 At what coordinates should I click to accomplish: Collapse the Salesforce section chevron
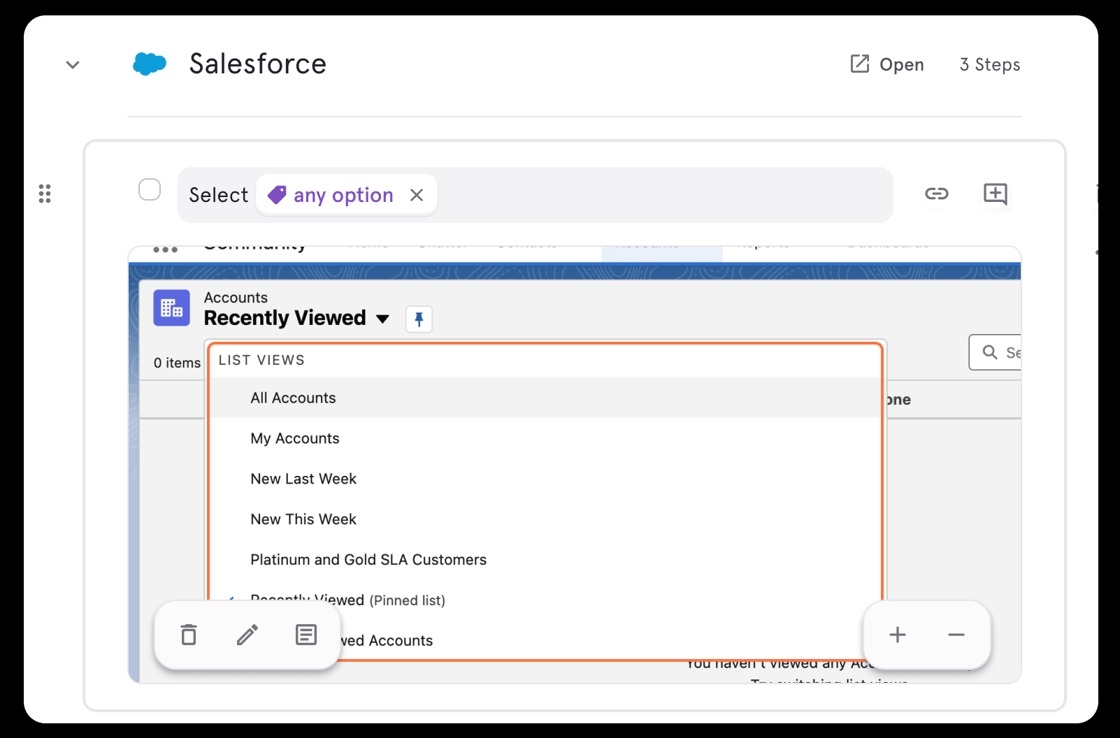tap(72, 65)
